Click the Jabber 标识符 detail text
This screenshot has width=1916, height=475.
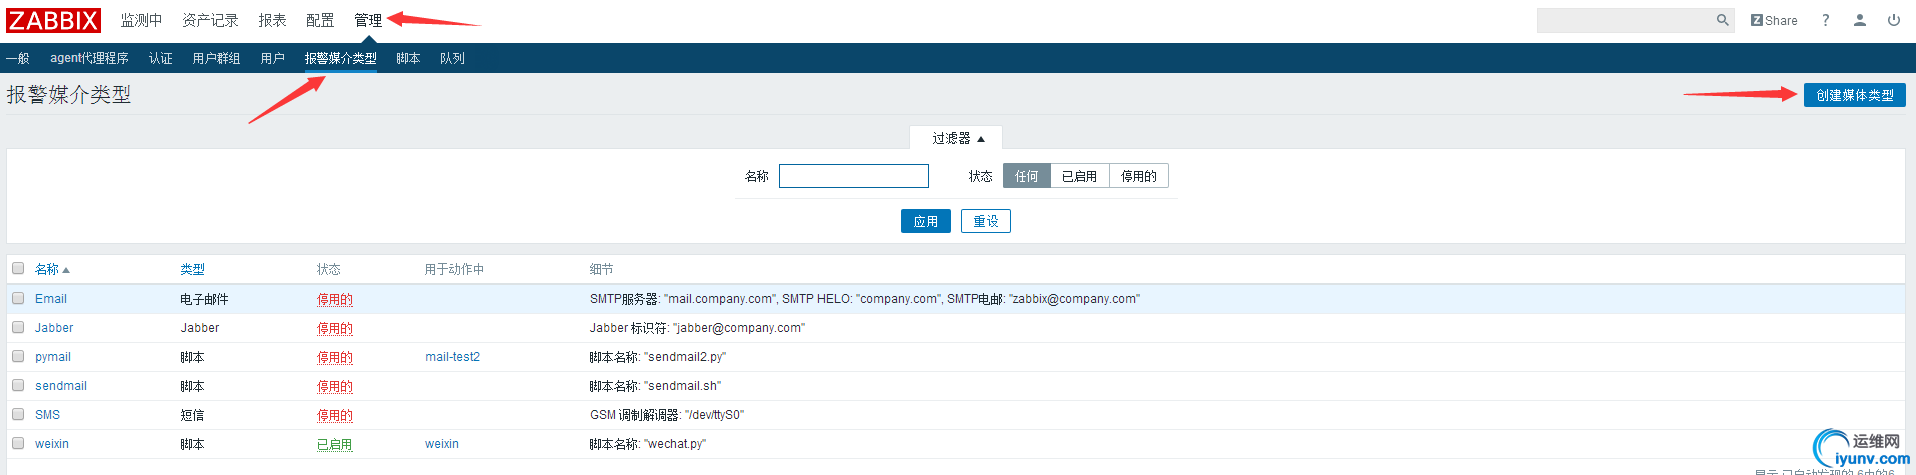[697, 328]
